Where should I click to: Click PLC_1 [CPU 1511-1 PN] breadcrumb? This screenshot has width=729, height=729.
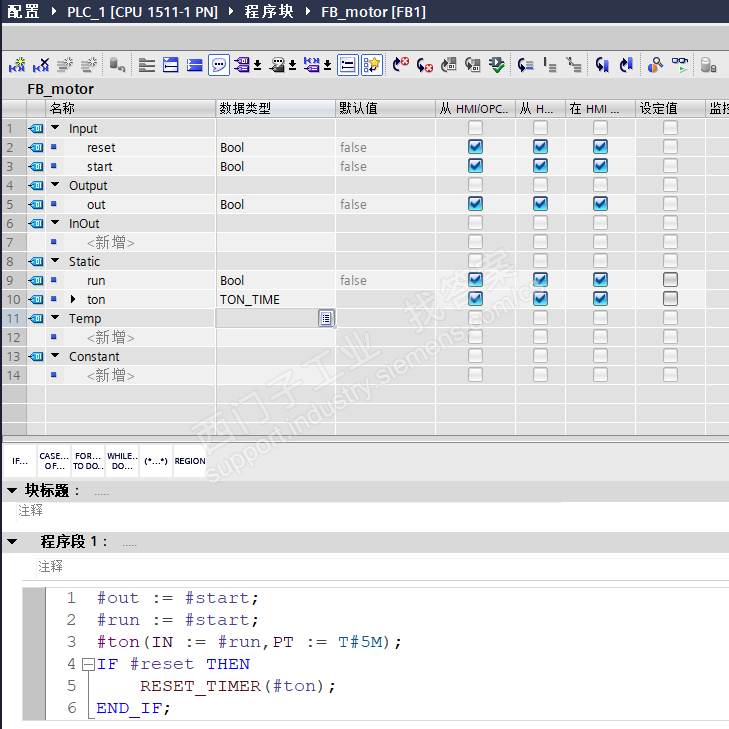point(142,12)
